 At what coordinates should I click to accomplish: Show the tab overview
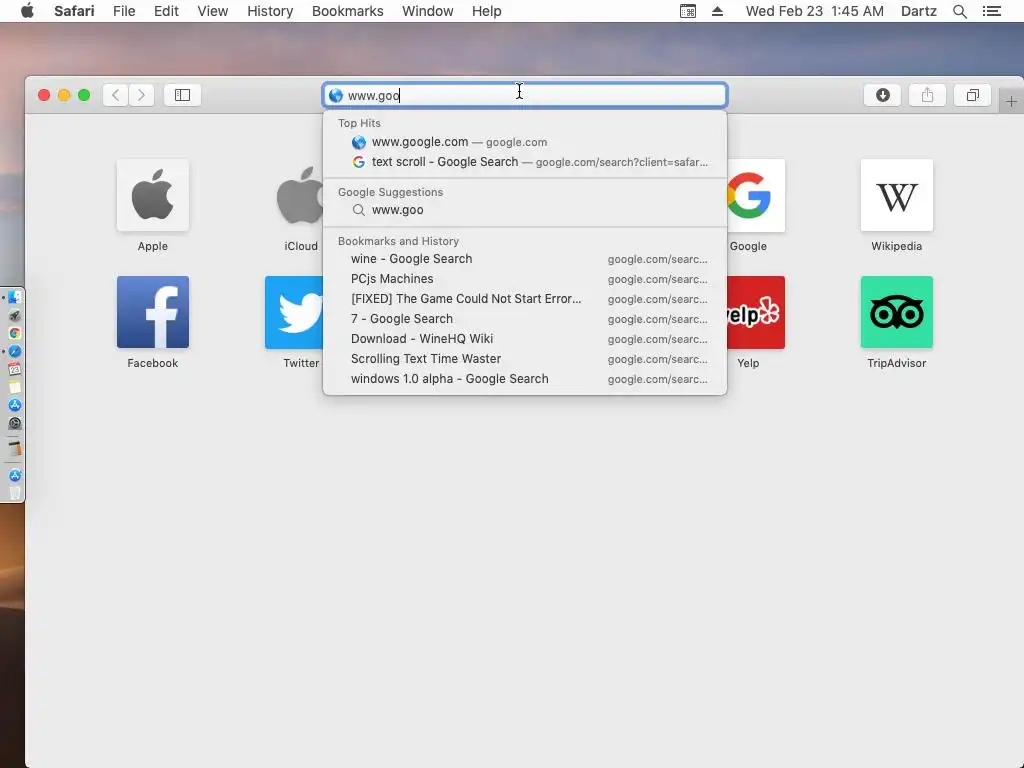972,95
